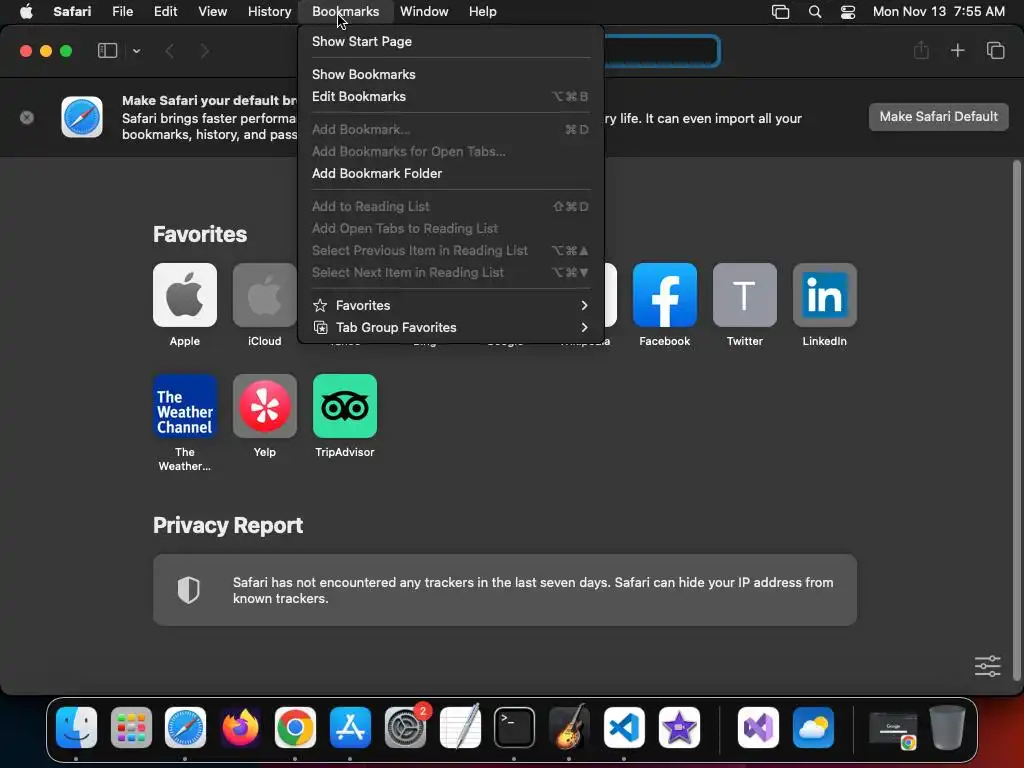The image size is (1024, 768).
Task: Open Start Page customization settings icon
Action: point(987,666)
